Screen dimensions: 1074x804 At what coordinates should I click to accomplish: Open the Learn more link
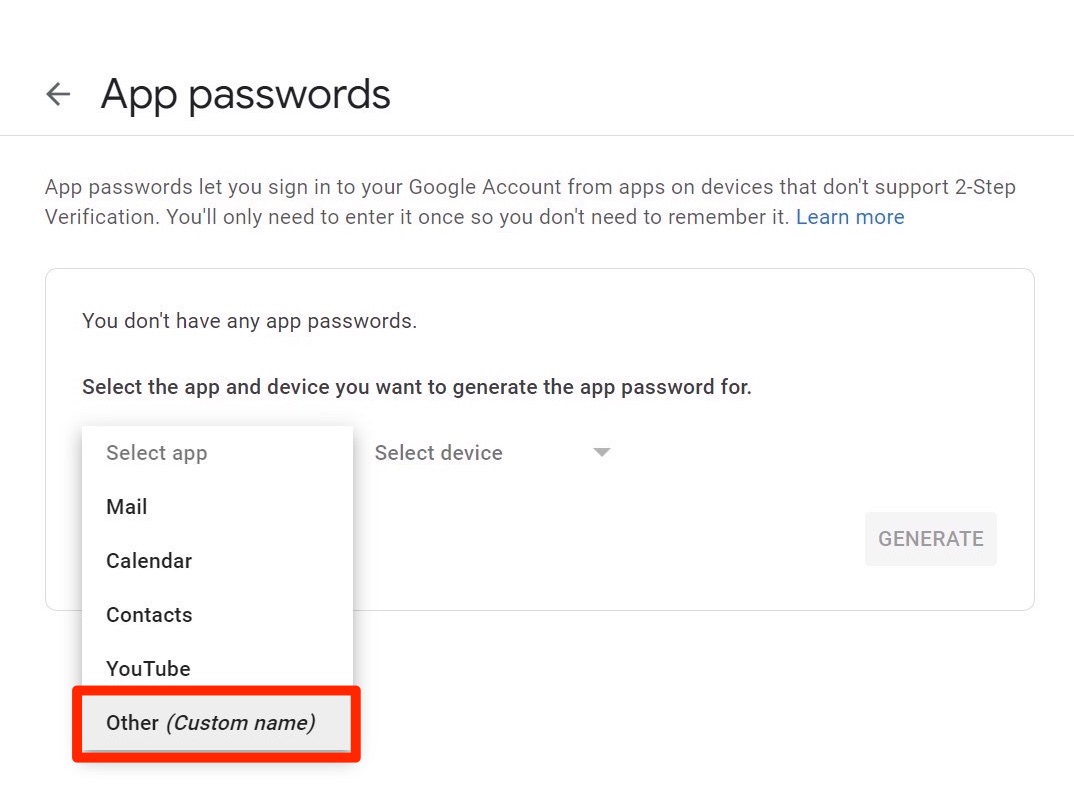[849, 217]
